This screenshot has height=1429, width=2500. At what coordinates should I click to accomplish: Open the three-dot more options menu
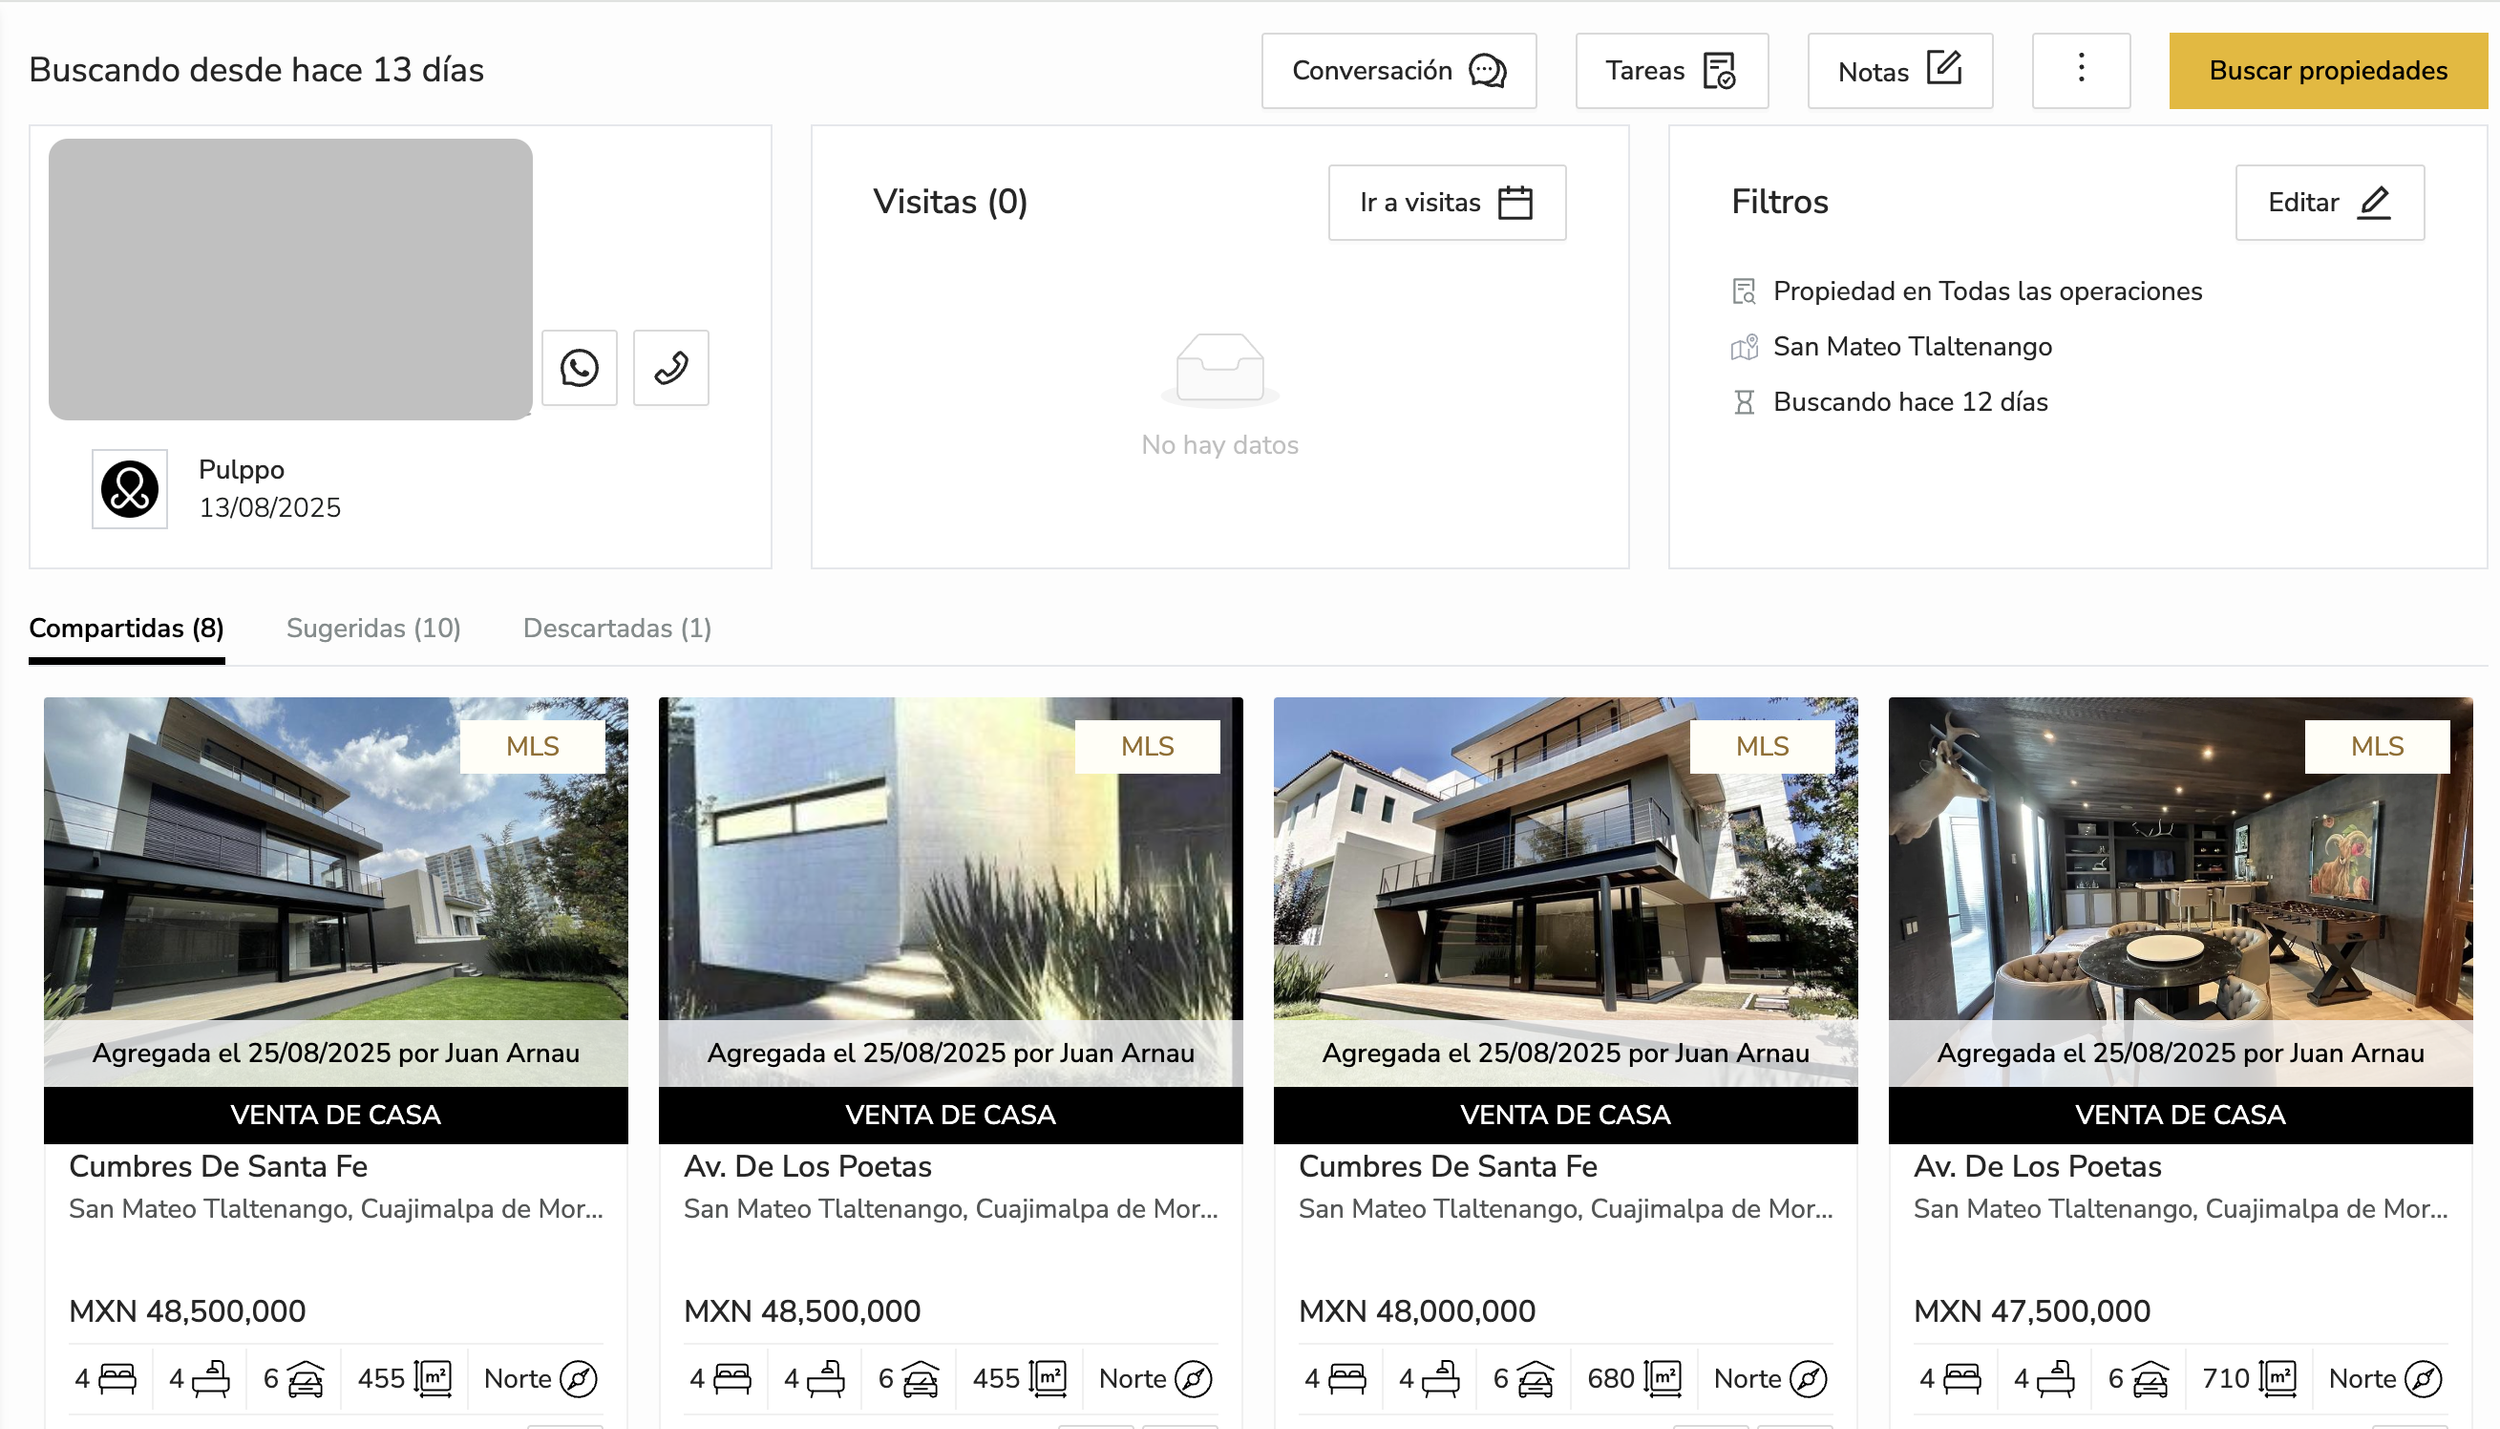2080,70
